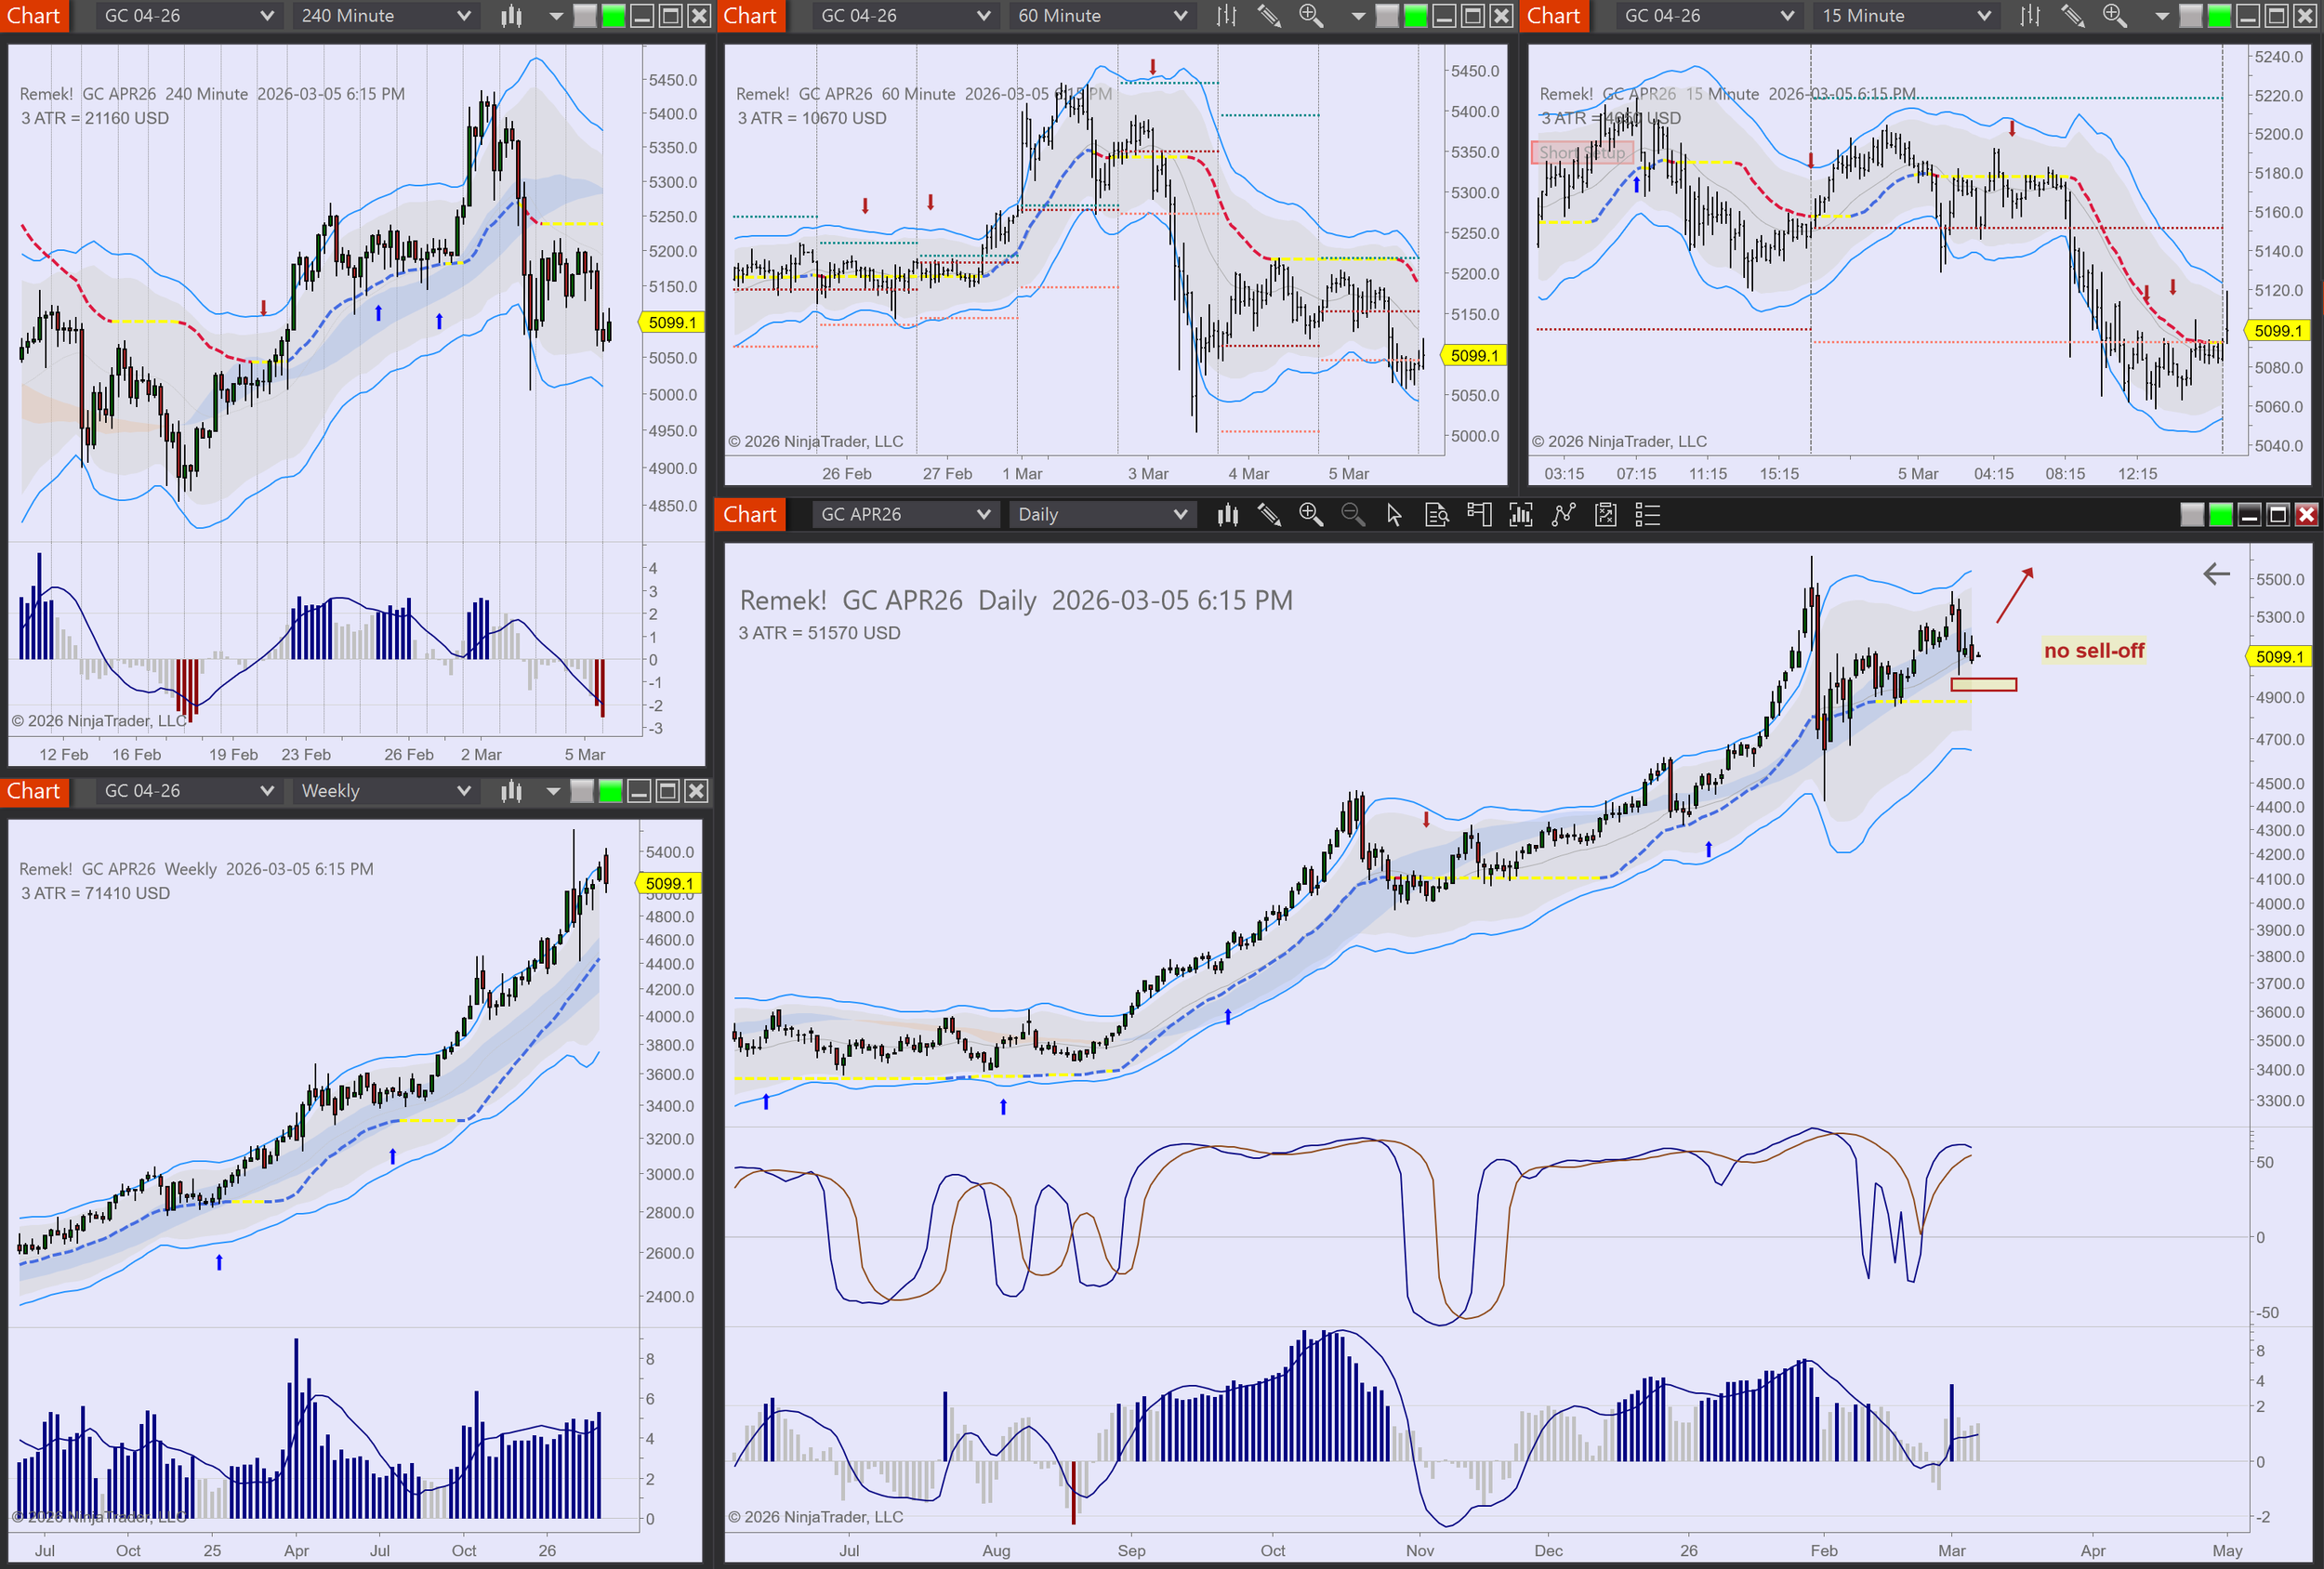Open Properties list icon in Daily toolbar
2324x1569 pixels.
(1647, 515)
